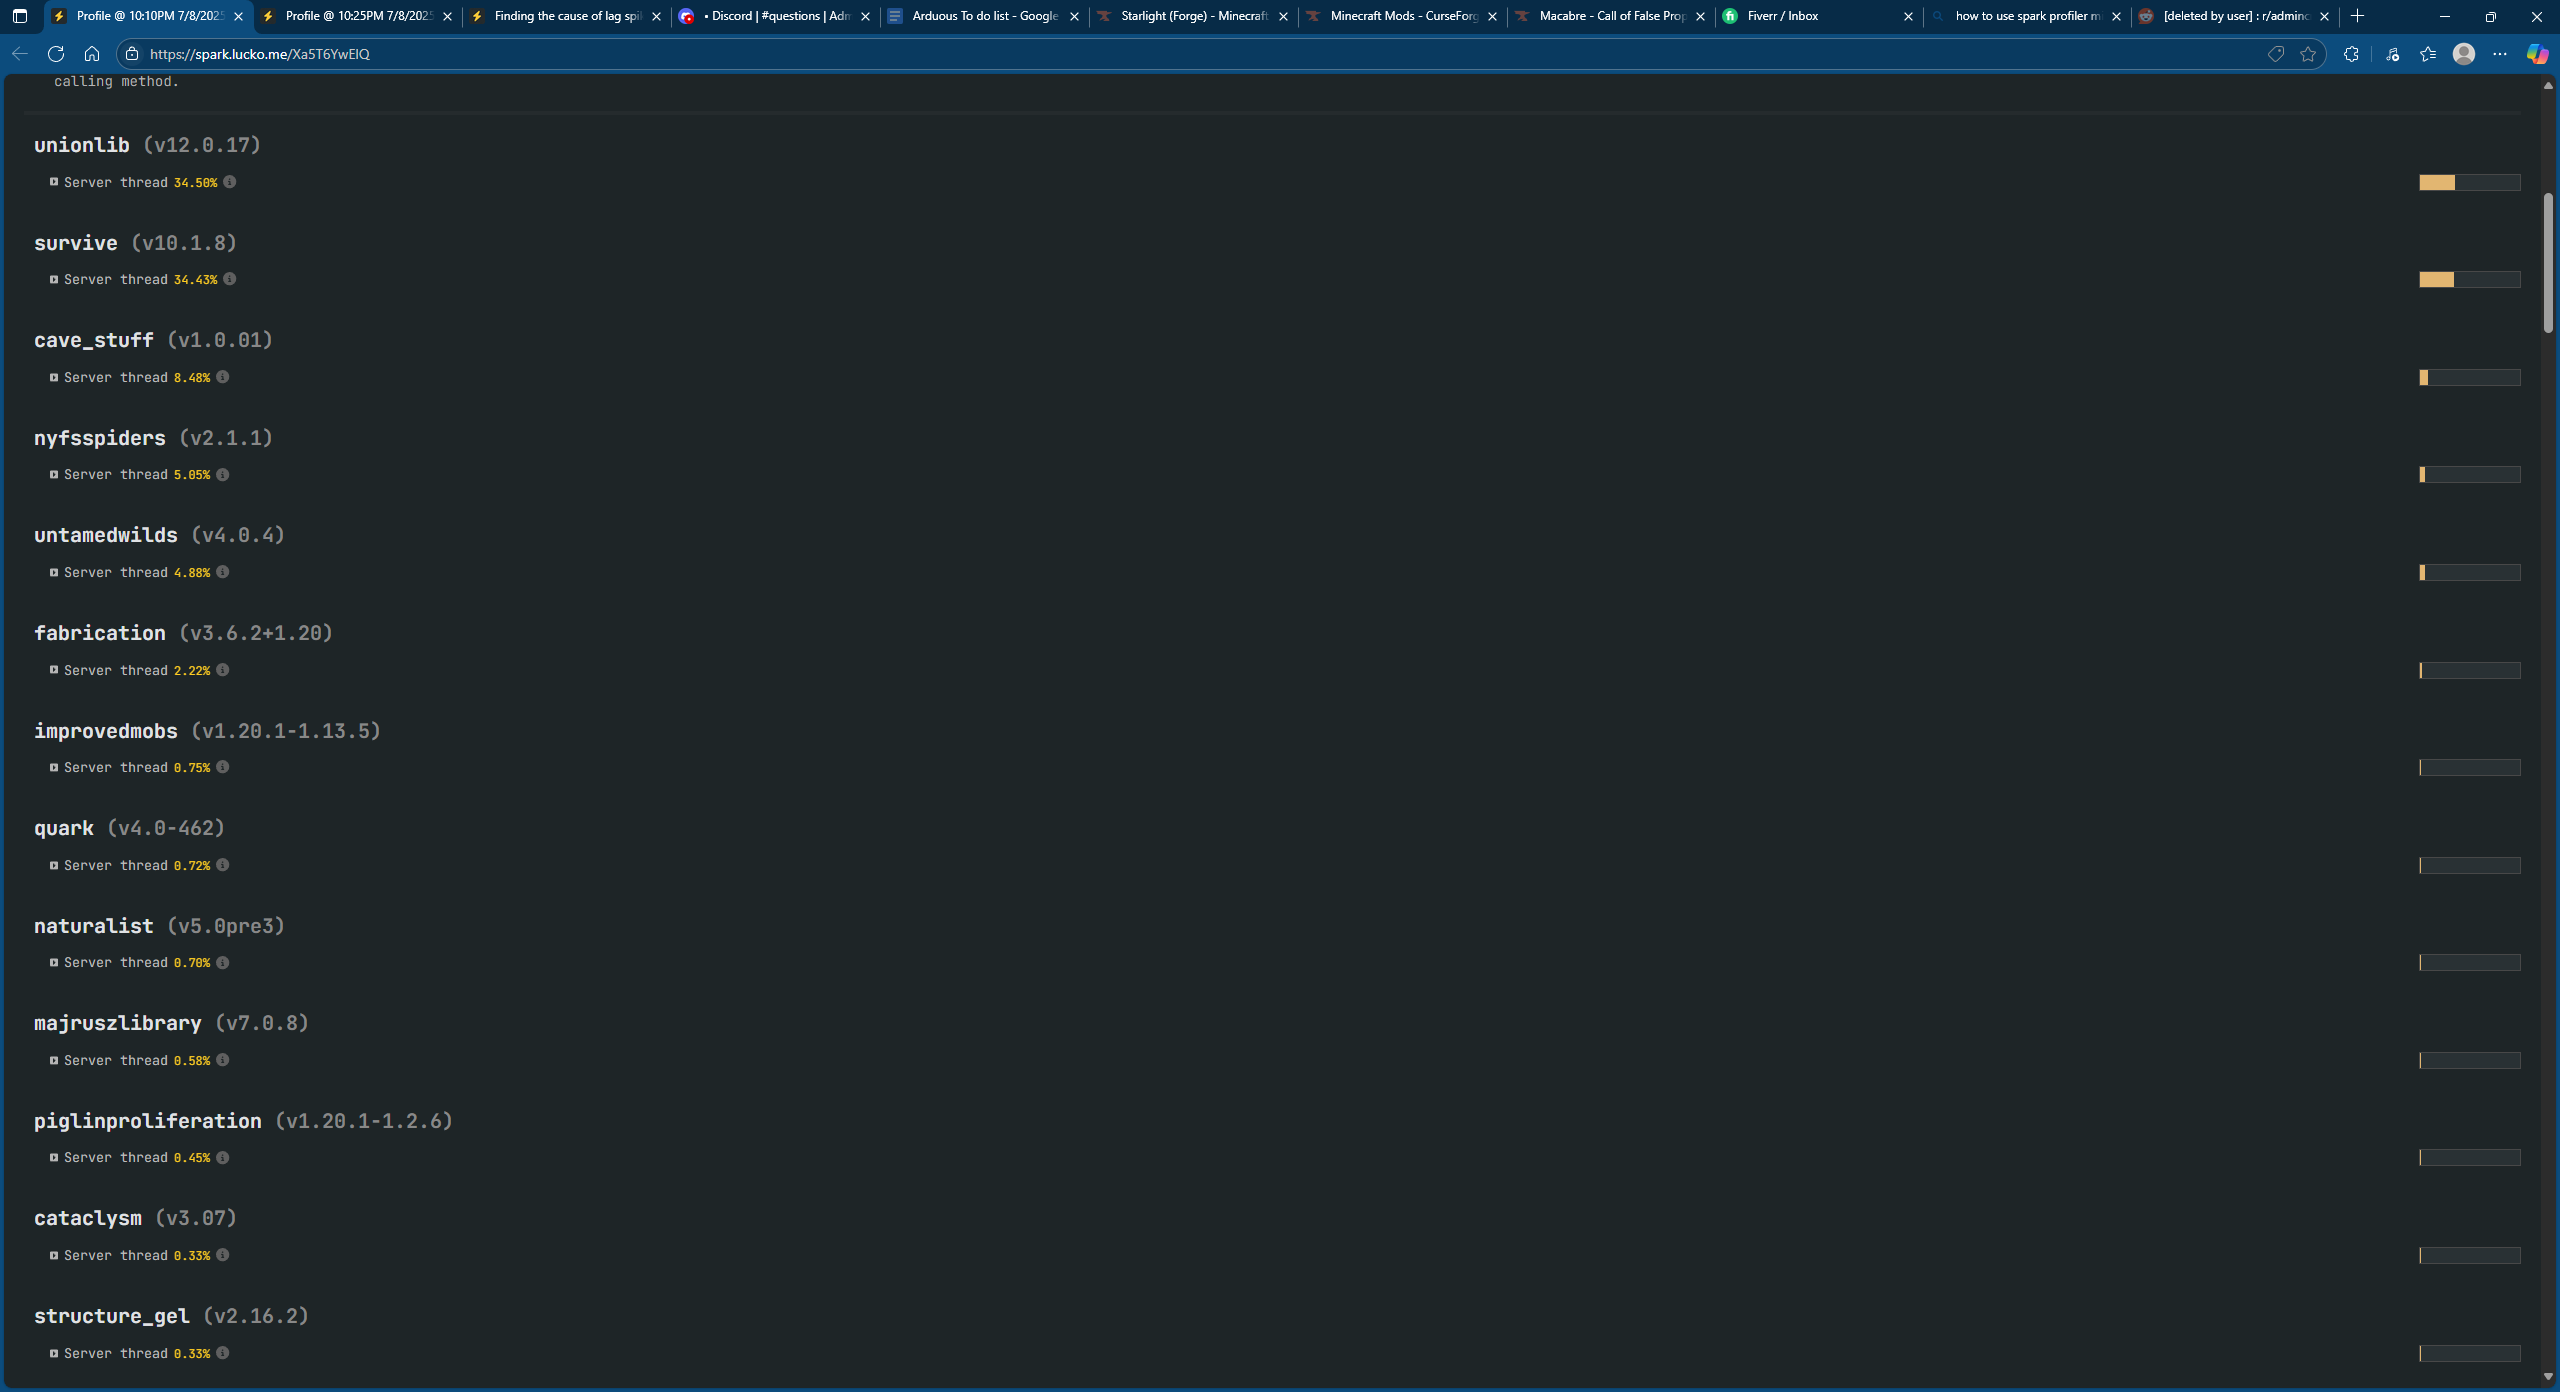Open info icon beside untamedwilds 4.88%
2560x1392 pixels.
point(223,572)
